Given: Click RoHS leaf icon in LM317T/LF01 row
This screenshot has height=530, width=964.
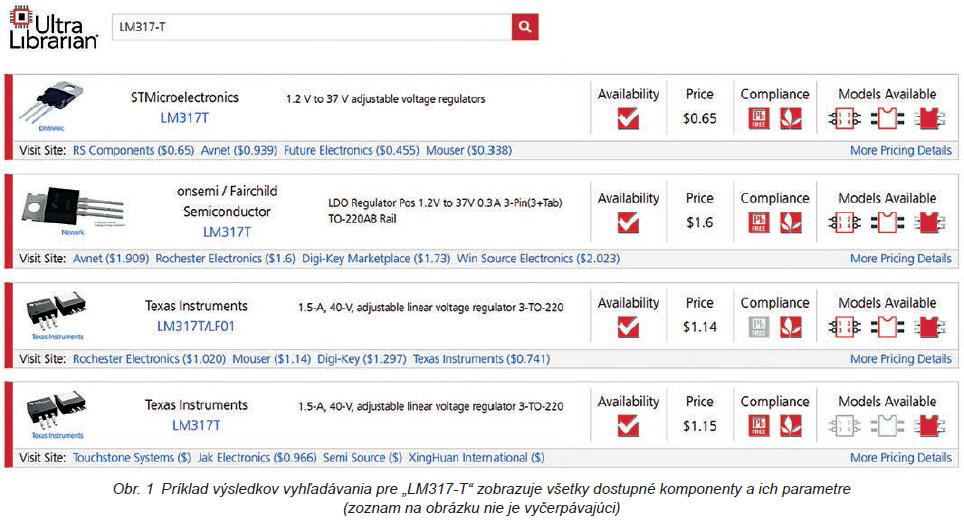Looking at the screenshot, I should [x=791, y=327].
